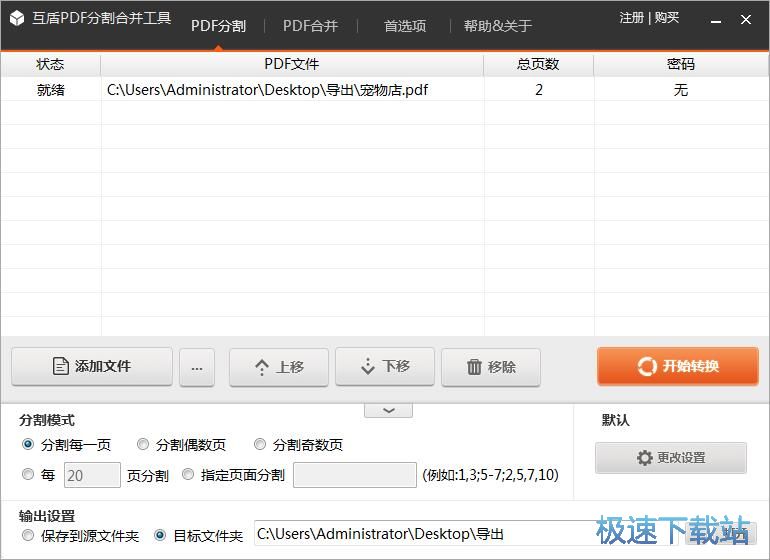Click the 下移 move down button
This screenshot has width=770, height=560.
385,366
